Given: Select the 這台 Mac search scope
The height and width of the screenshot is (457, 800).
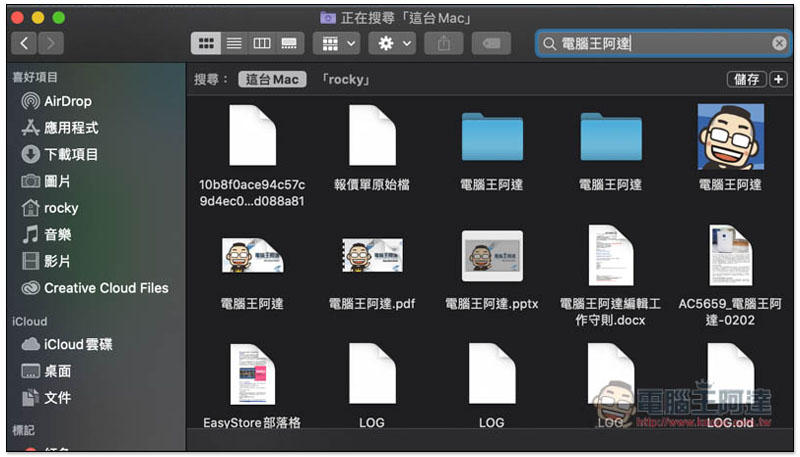Looking at the screenshot, I should 272,80.
